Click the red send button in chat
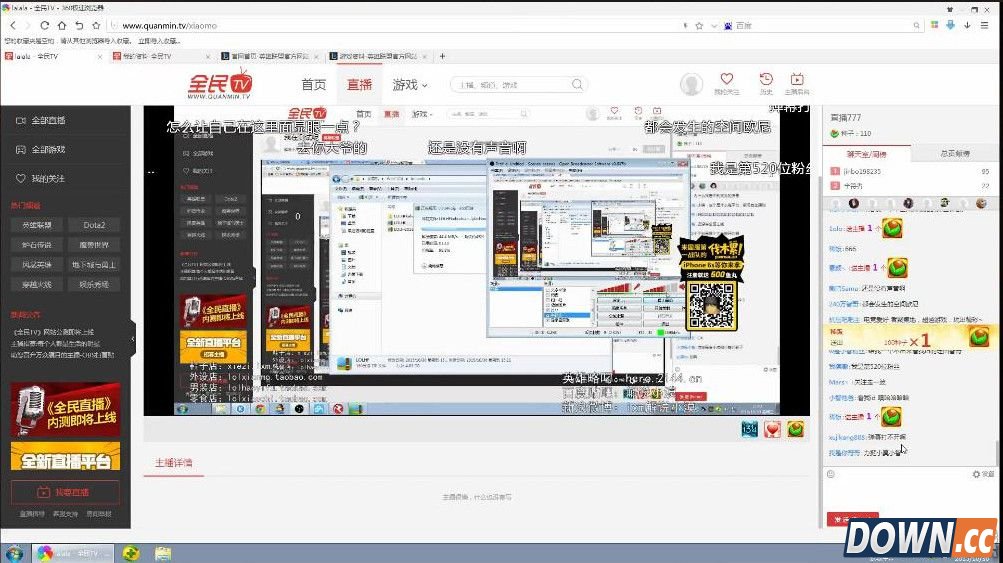The height and width of the screenshot is (563, 1003). (851, 518)
